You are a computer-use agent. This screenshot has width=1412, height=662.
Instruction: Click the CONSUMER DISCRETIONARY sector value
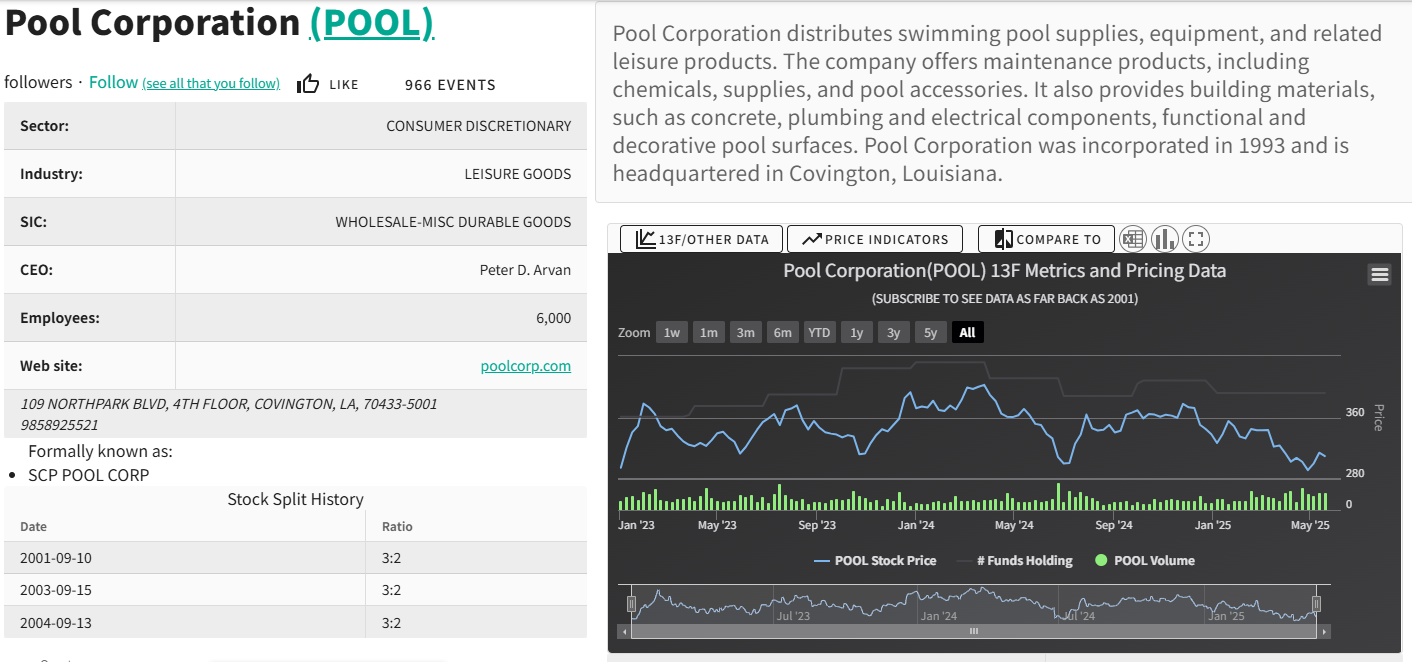tap(479, 126)
